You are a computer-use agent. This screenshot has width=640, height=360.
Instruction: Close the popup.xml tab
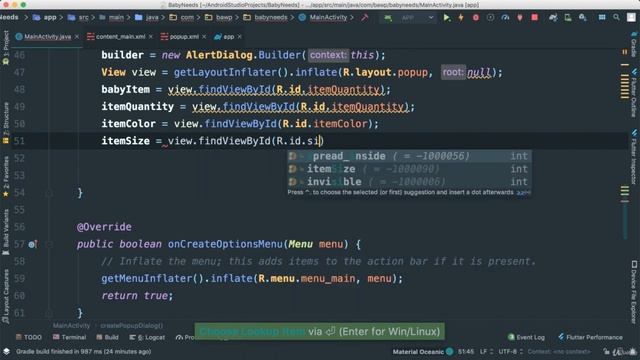tap(204, 37)
